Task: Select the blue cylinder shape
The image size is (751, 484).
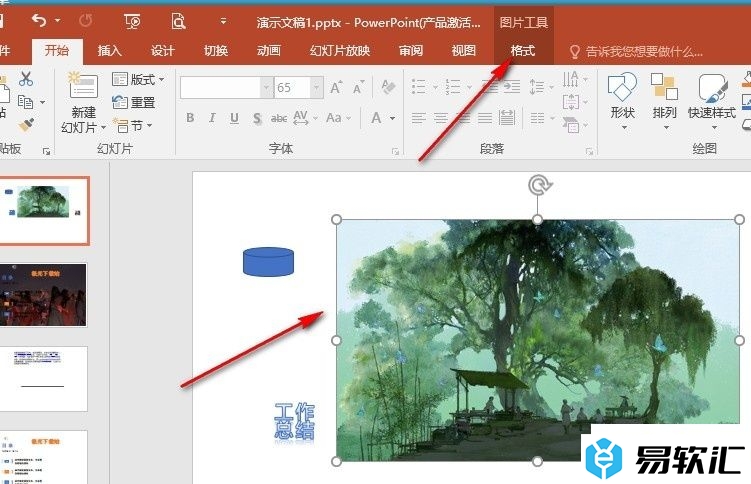Action: pyautogui.click(x=268, y=262)
